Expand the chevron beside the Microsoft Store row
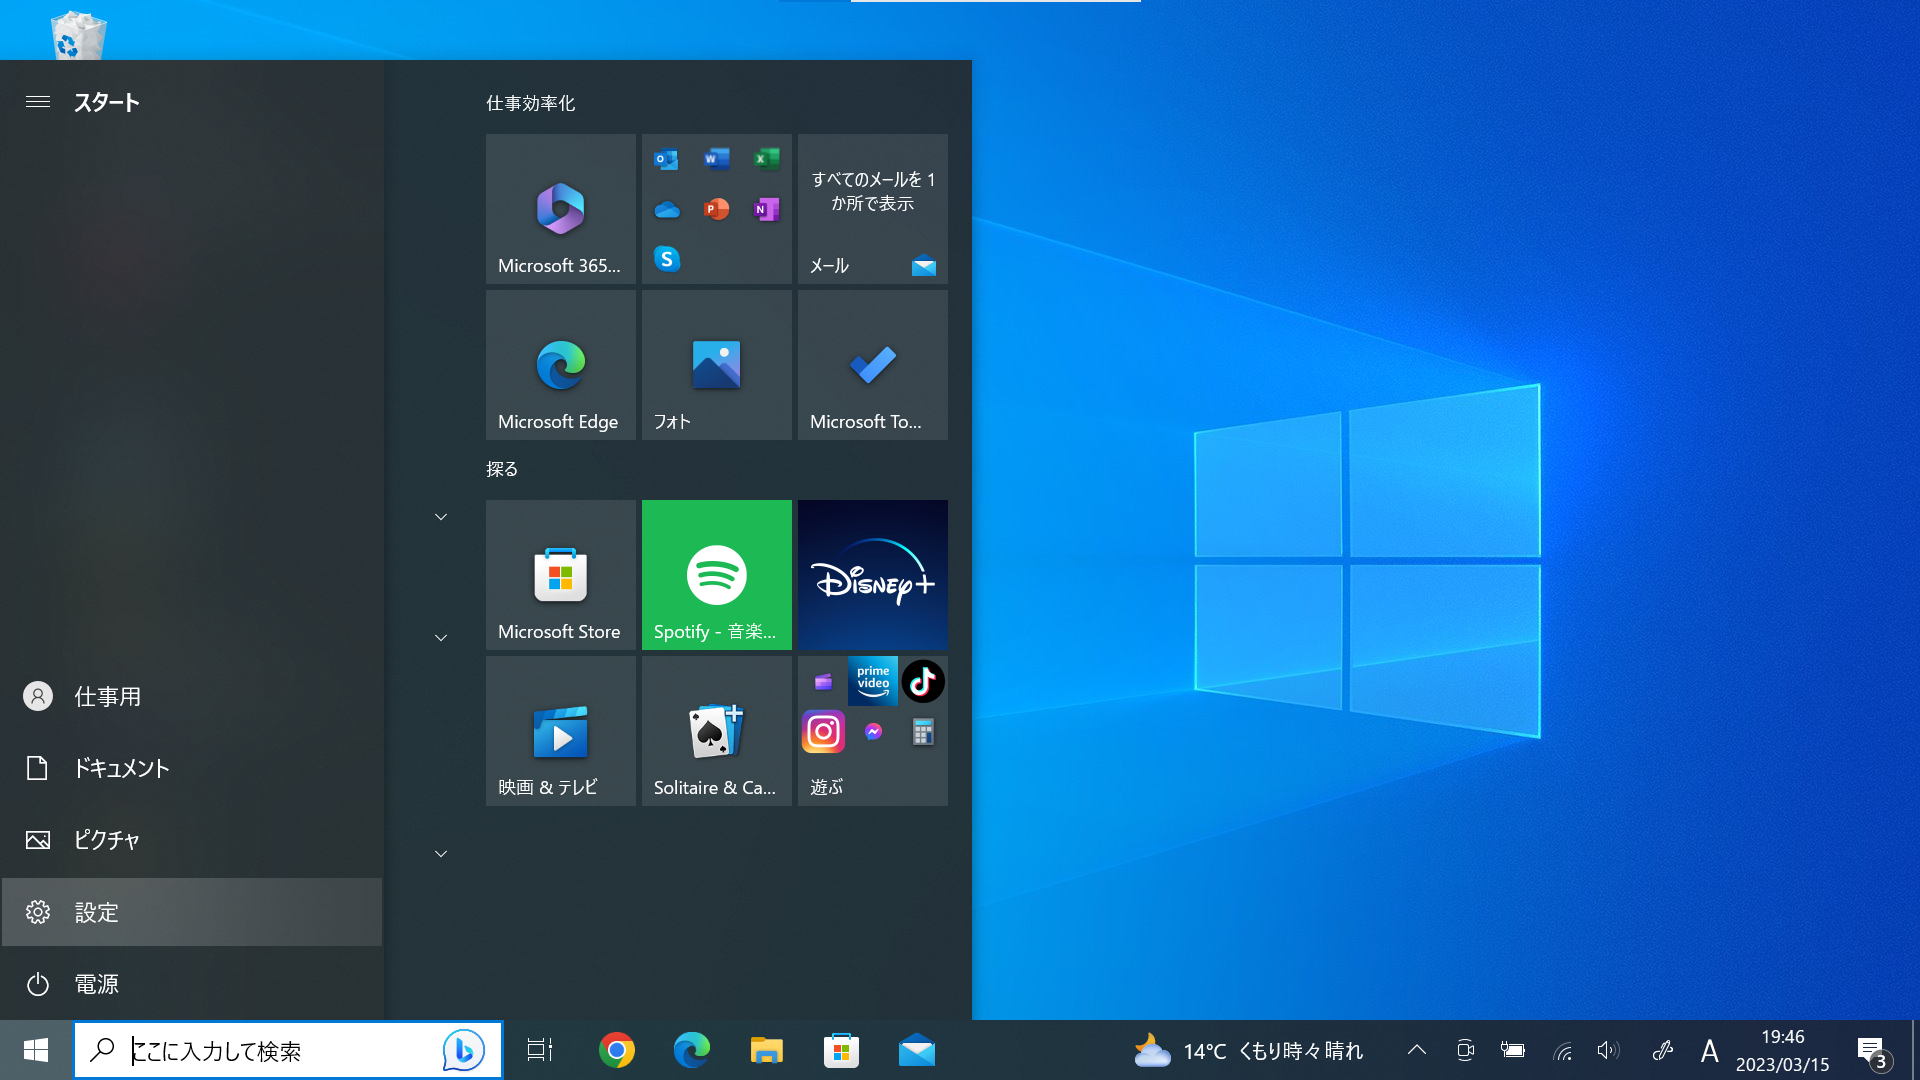This screenshot has height=1080, width=1920. 441,638
